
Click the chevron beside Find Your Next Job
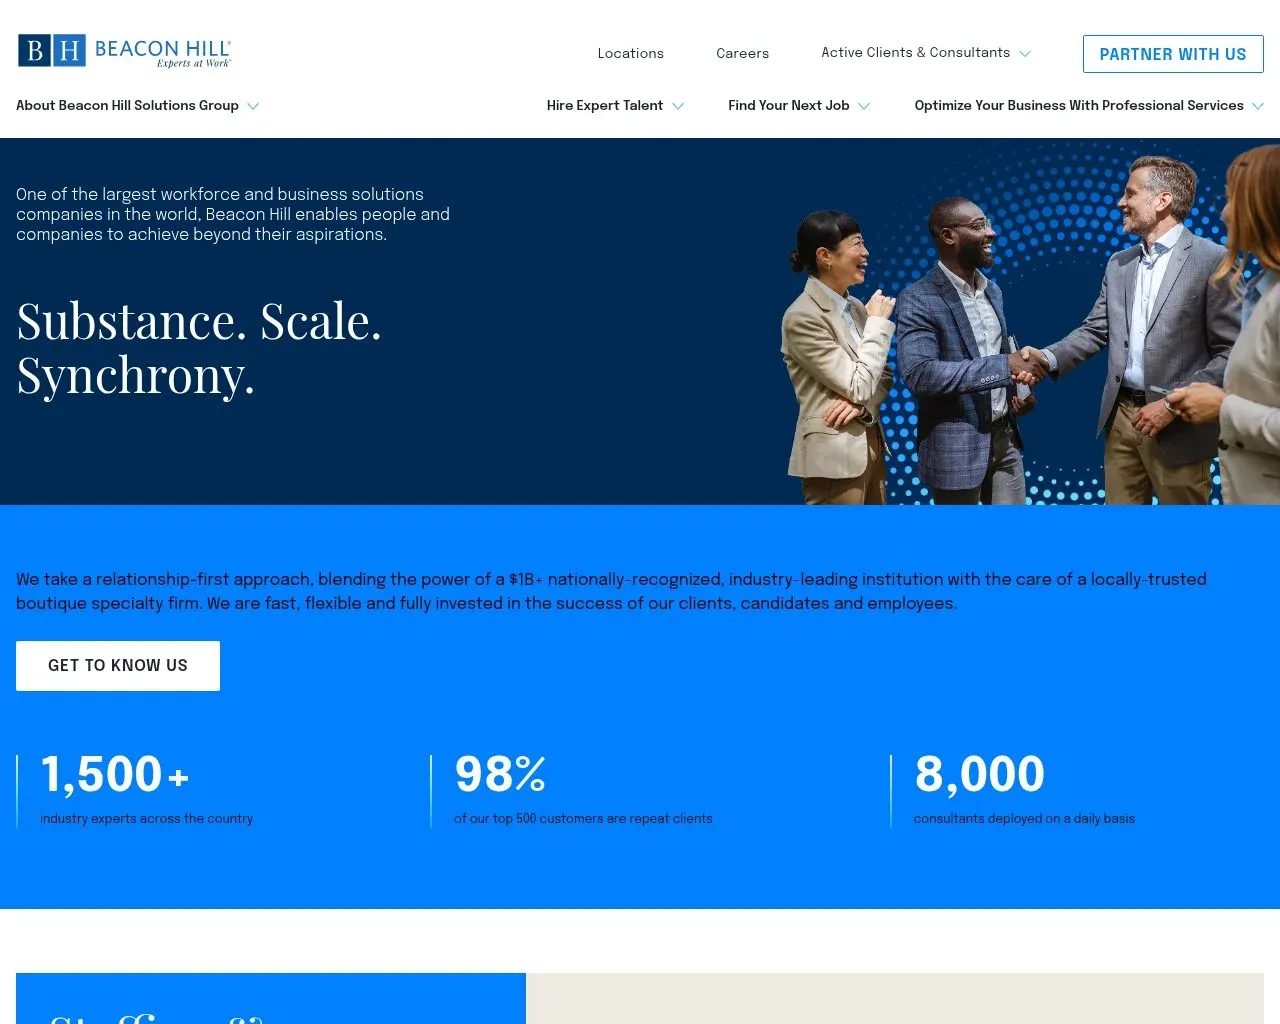click(x=864, y=106)
